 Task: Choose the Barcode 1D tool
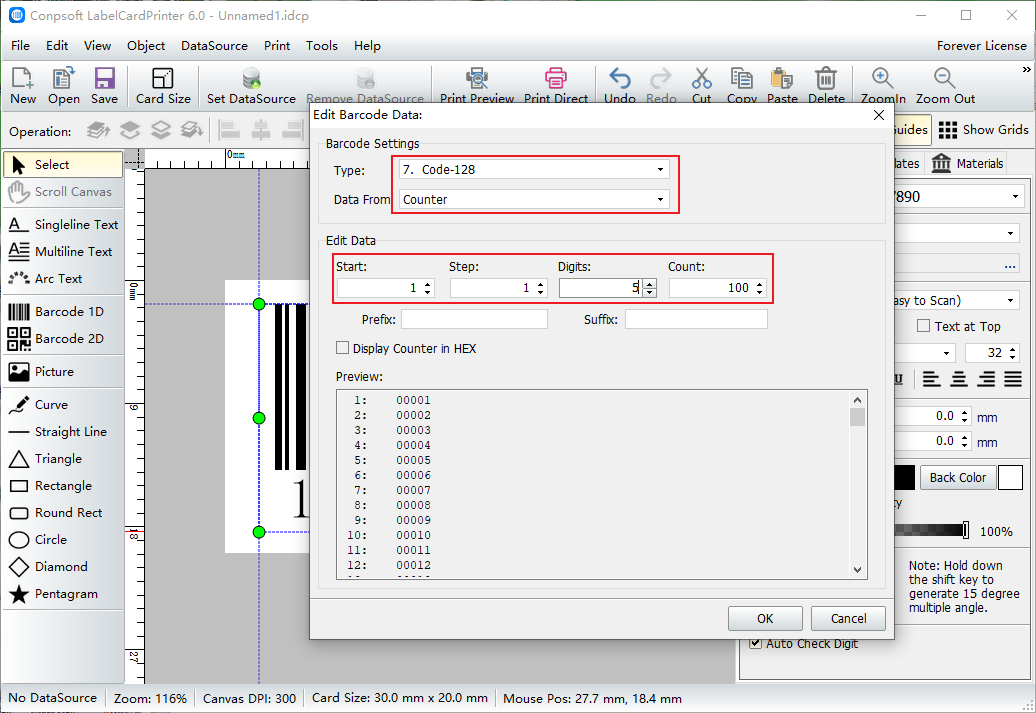point(63,311)
